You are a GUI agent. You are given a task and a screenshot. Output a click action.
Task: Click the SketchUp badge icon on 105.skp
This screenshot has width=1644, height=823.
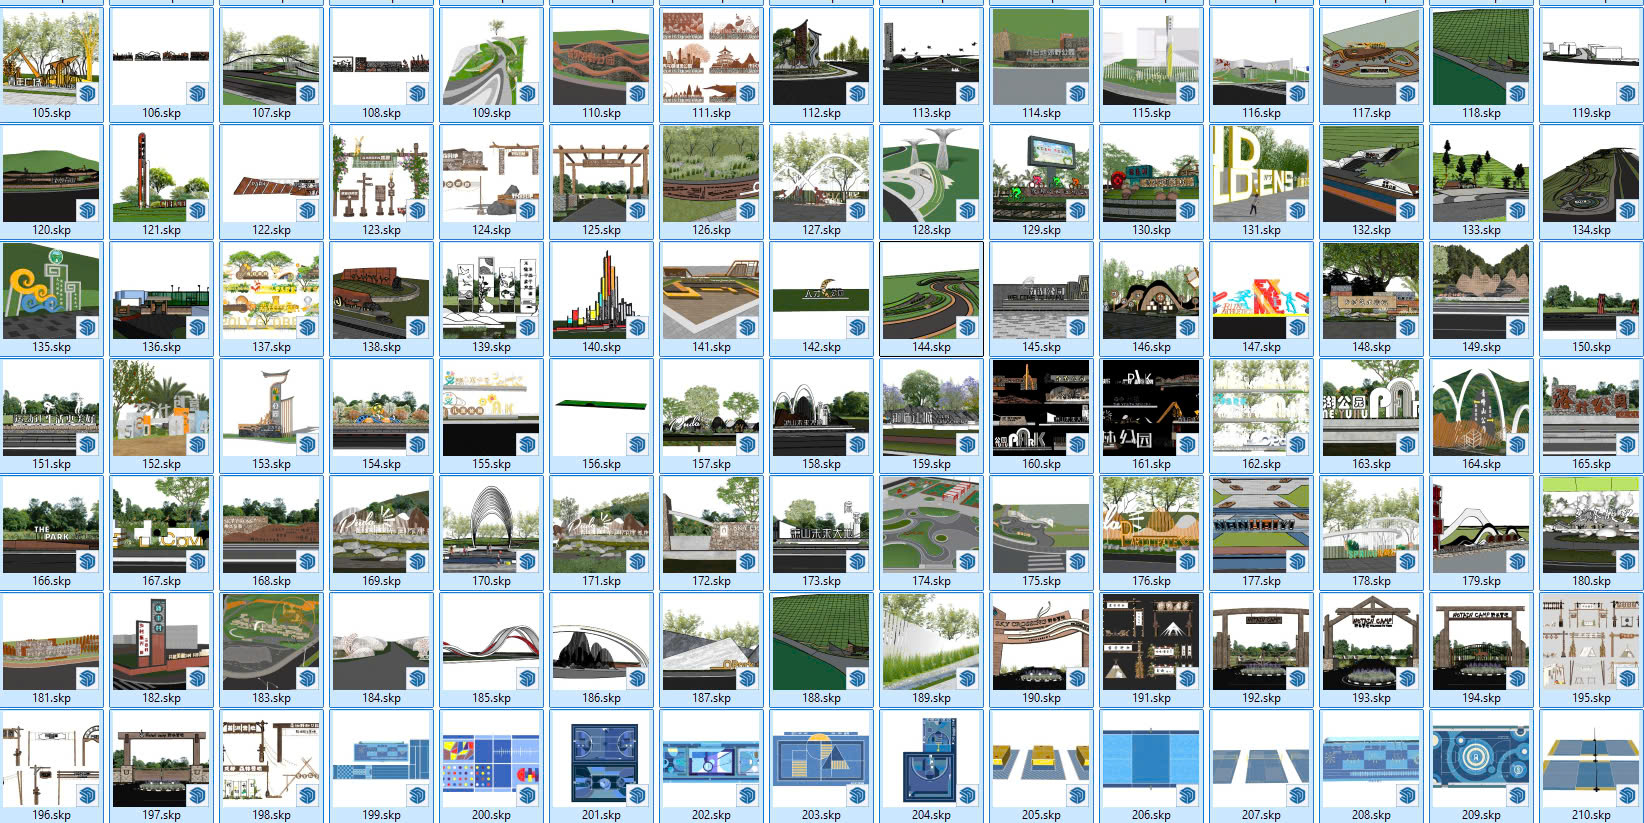click(x=87, y=94)
